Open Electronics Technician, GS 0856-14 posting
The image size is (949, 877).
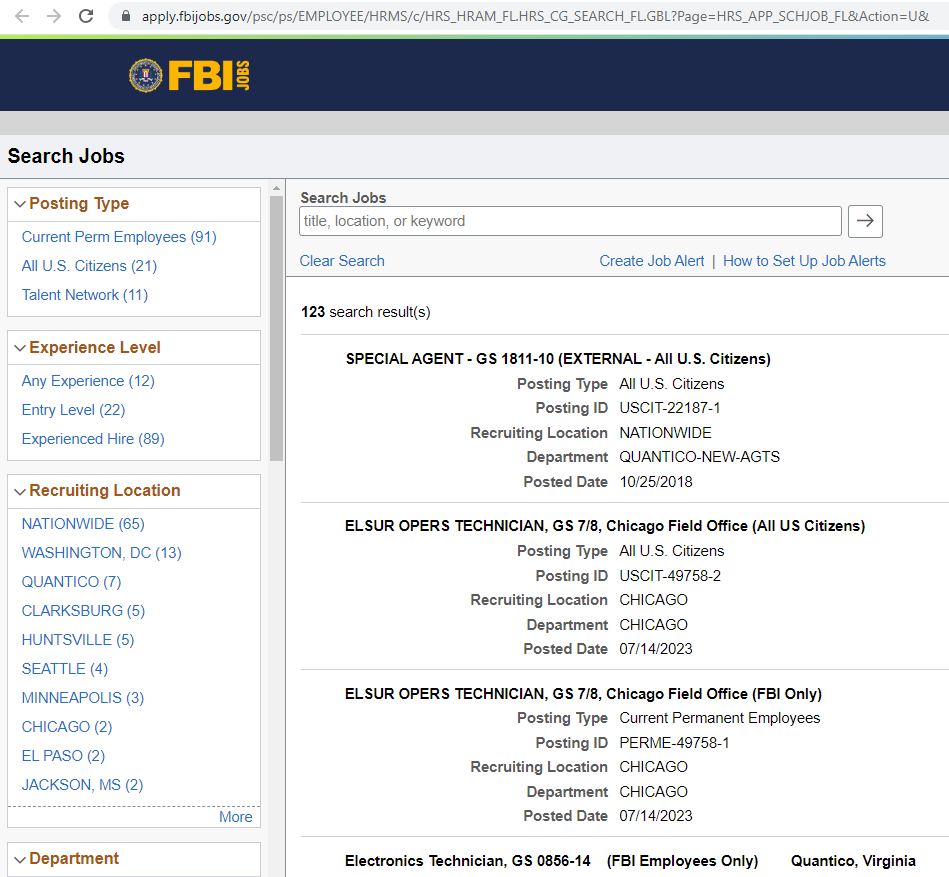(x=630, y=861)
